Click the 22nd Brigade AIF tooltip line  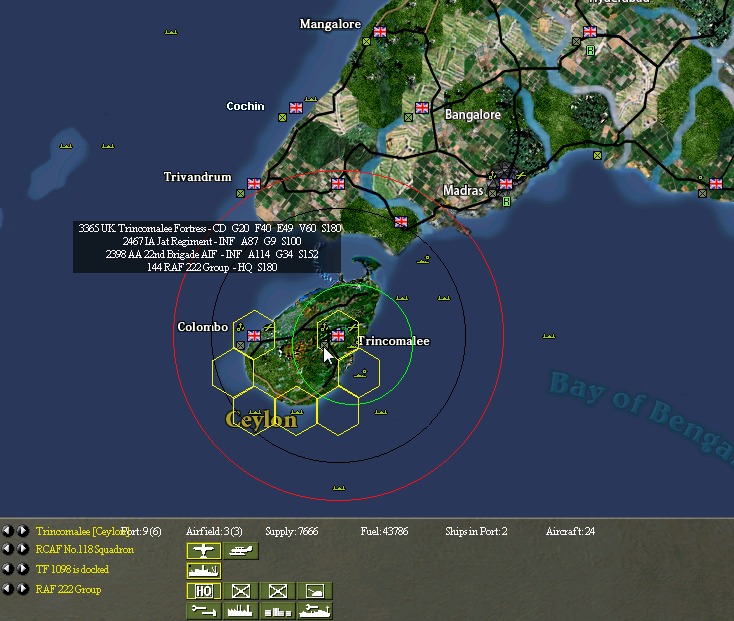coord(212,255)
